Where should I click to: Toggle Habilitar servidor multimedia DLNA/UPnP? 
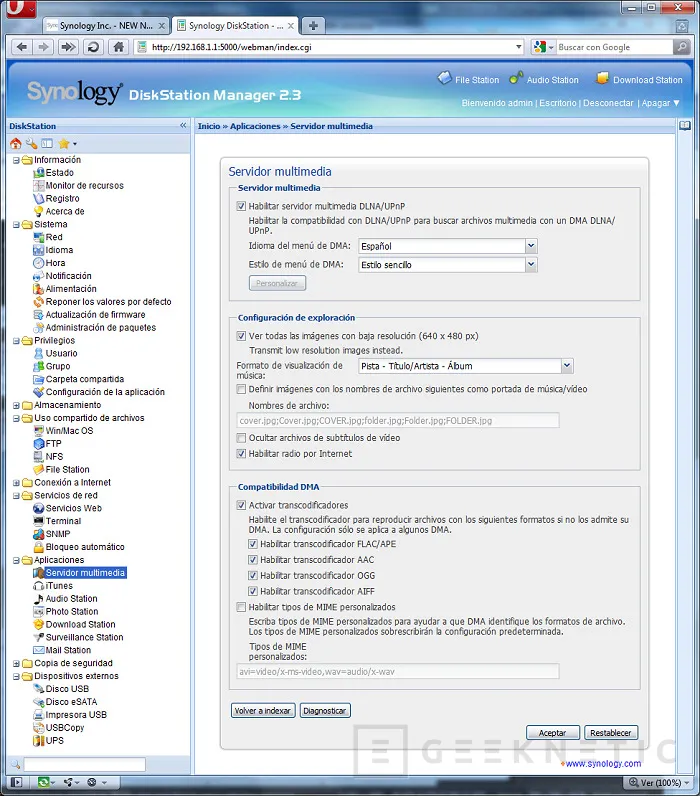(241, 206)
